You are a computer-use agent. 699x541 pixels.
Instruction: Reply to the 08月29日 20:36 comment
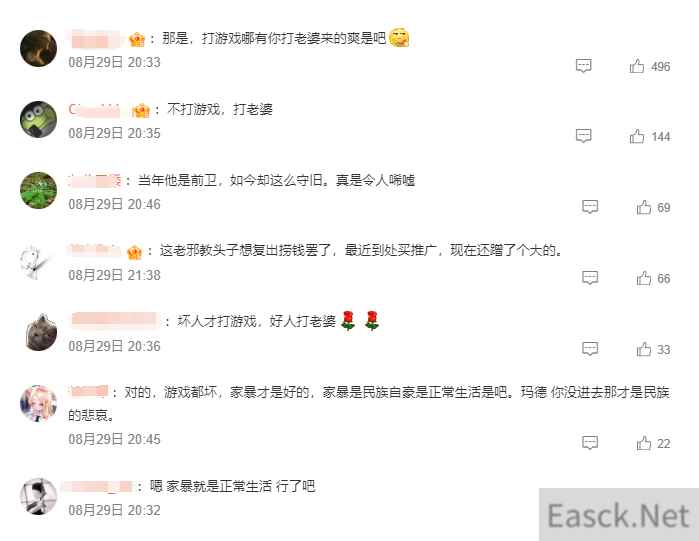click(x=590, y=348)
